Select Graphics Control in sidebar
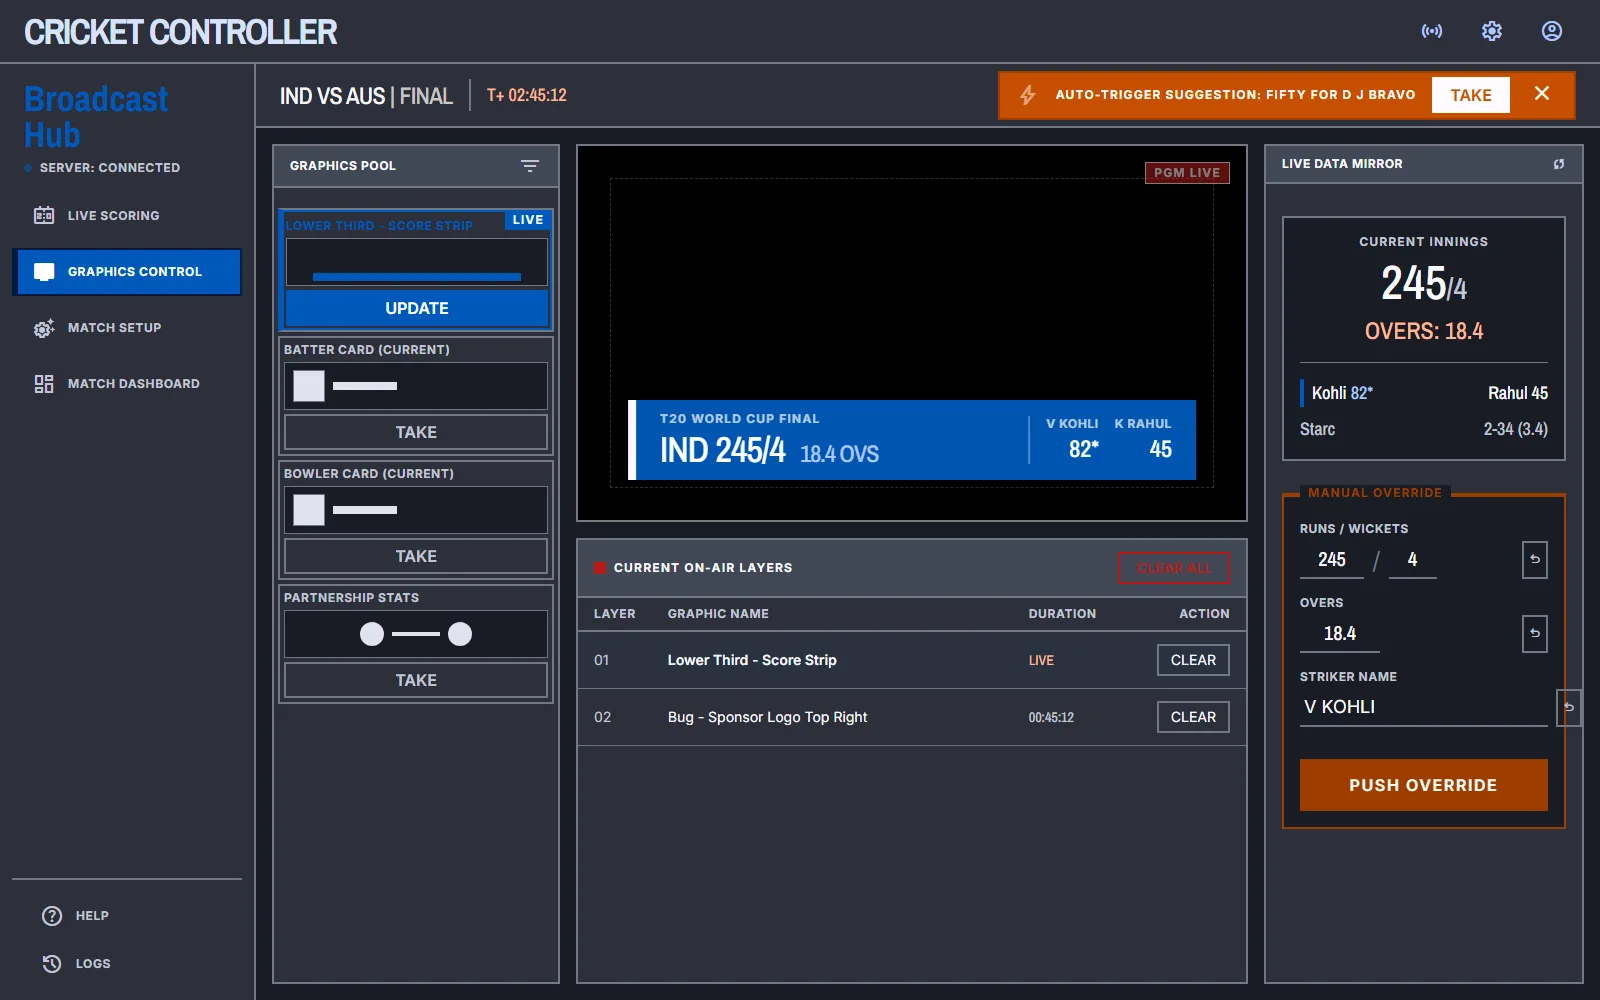 point(127,272)
